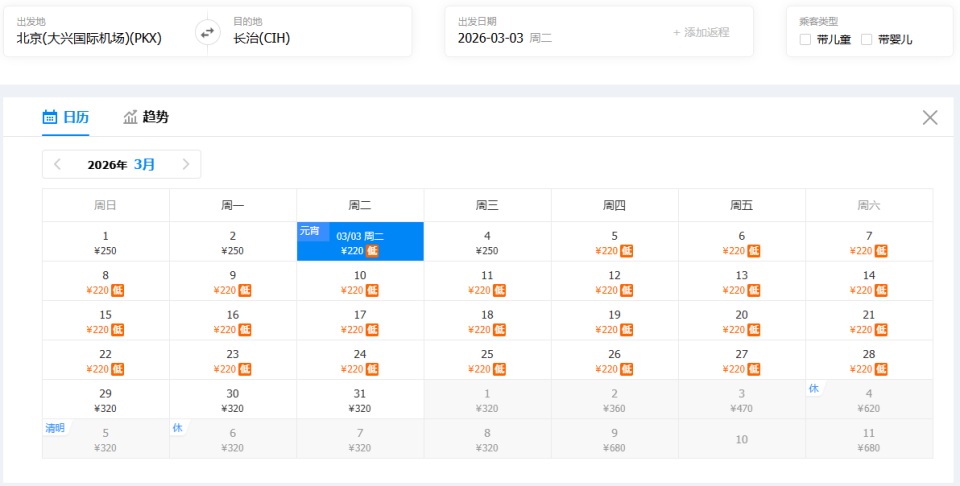Select April 9 priced ¥680
This screenshot has width=960, height=486.
point(615,439)
